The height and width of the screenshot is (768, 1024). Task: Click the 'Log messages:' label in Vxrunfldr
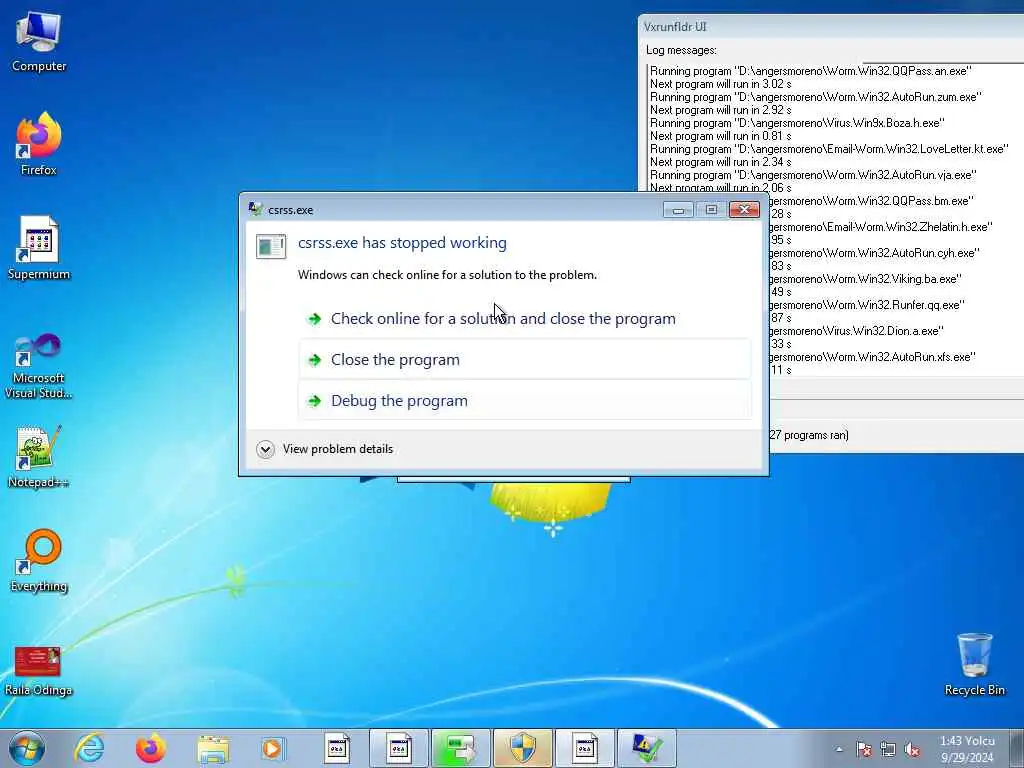tap(681, 50)
